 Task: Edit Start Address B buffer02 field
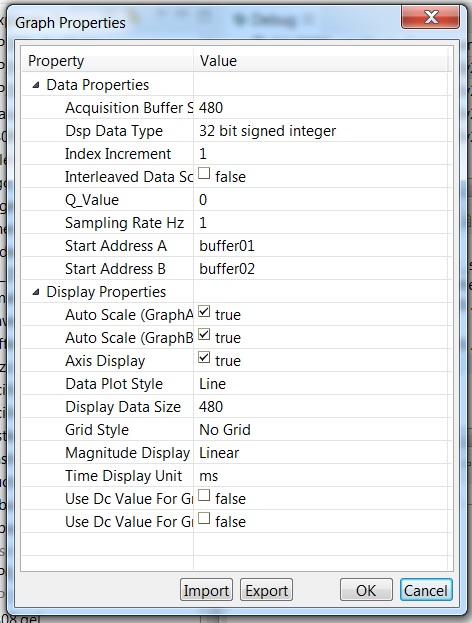(322, 269)
